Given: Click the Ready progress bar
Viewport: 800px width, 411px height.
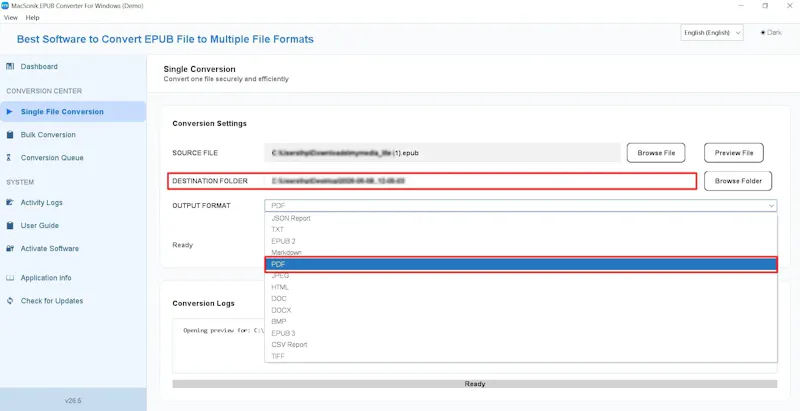Looking at the screenshot, I should coord(474,383).
